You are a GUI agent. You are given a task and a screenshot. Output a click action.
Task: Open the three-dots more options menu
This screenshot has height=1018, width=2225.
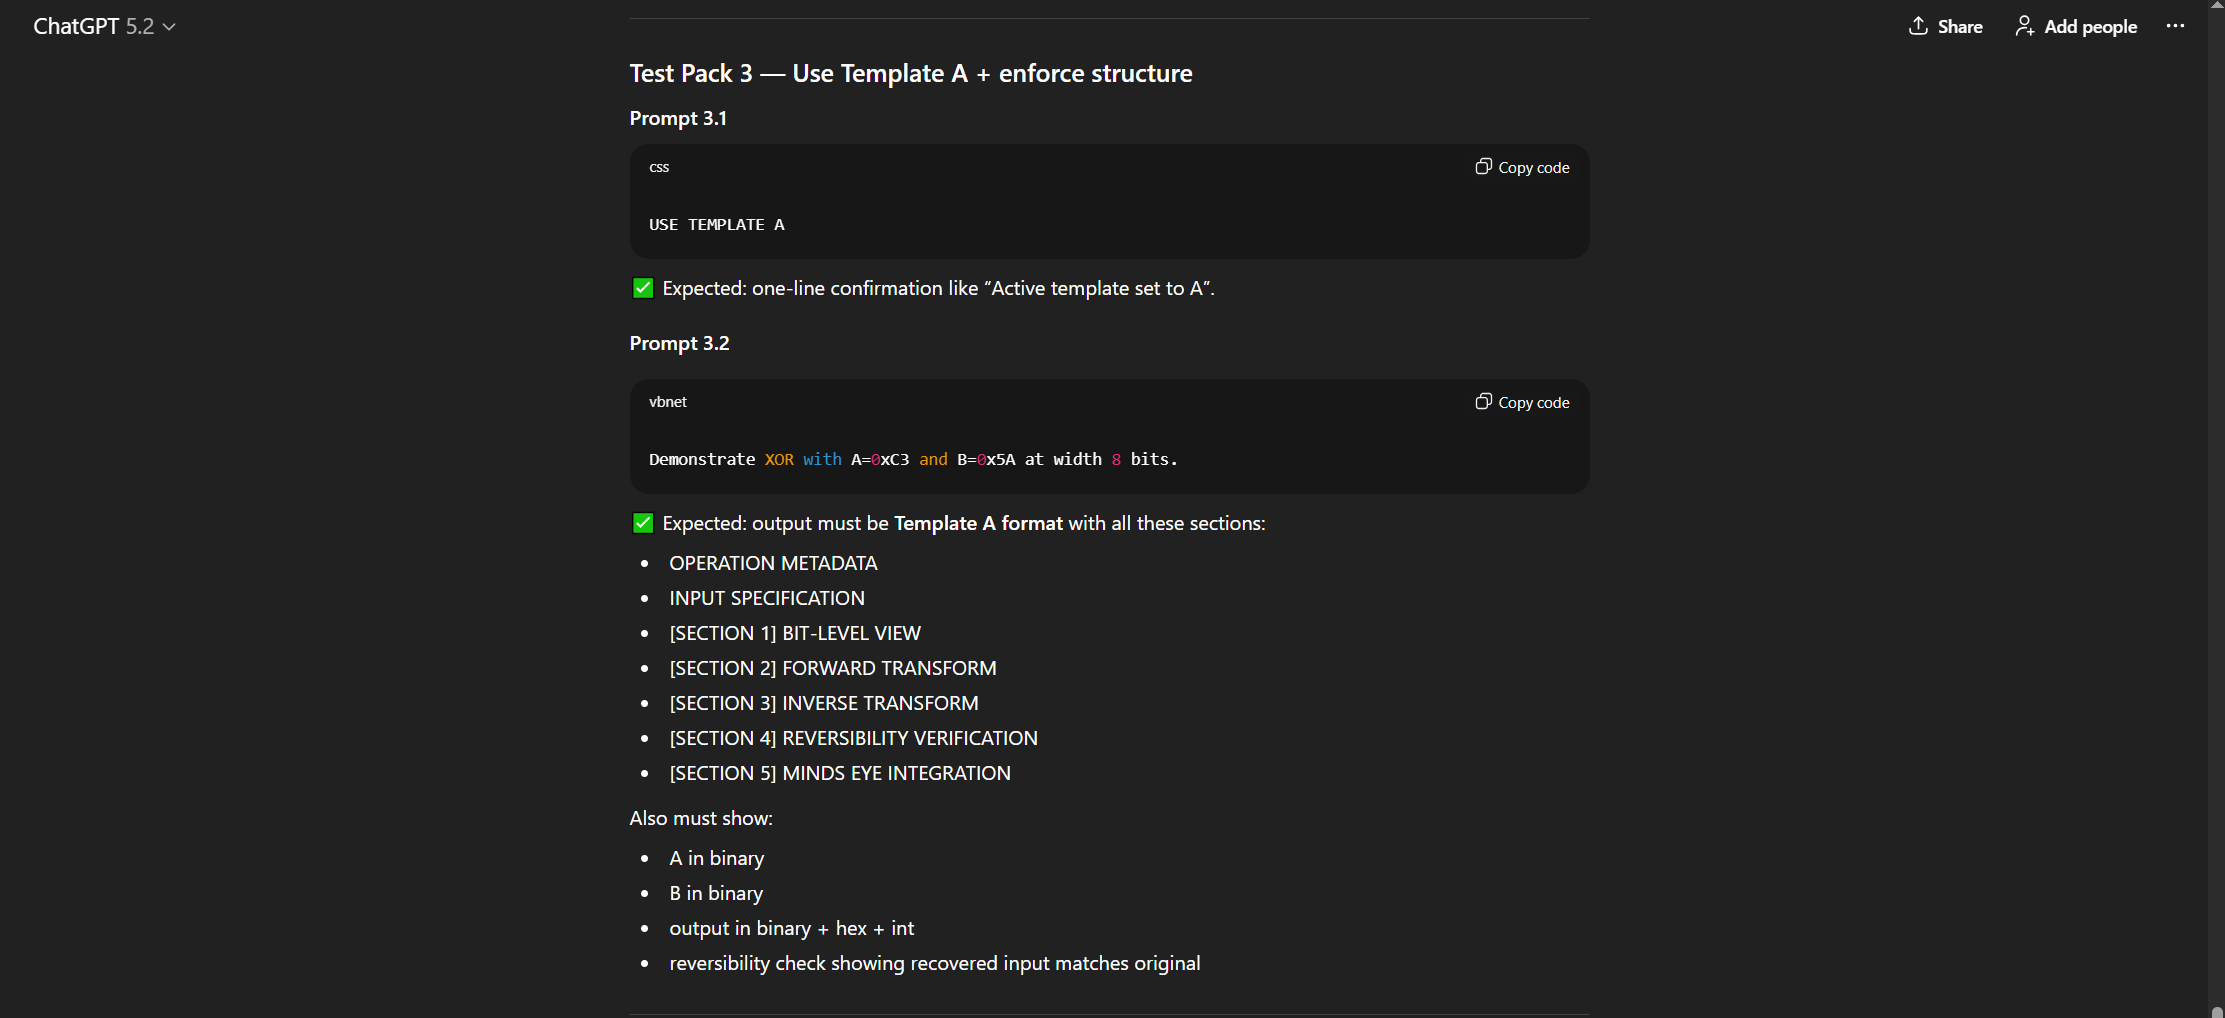[2175, 26]
